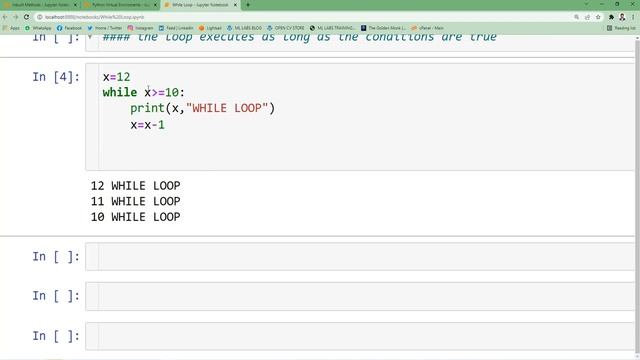Click output line 12 WHILE LOOP
640x360 pixels.
tap(136, 186)
